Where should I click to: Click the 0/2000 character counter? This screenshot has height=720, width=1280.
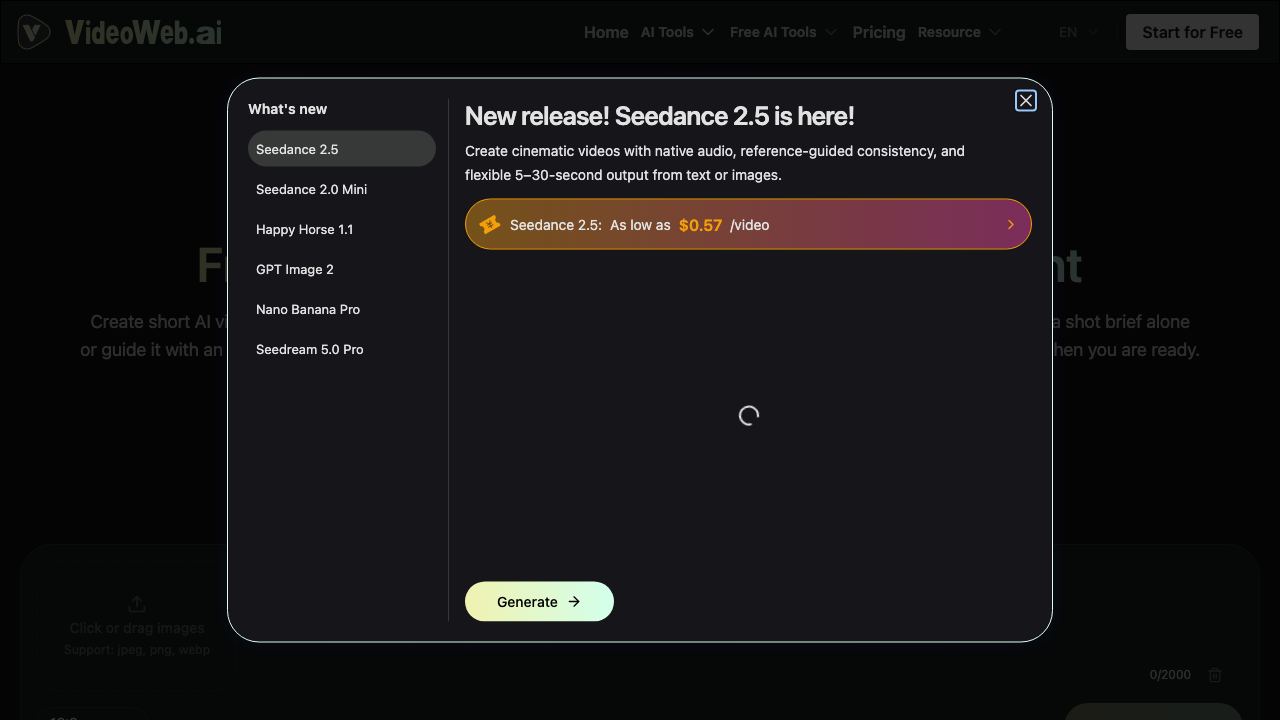pyautogui.click(x=1170, y=675)
